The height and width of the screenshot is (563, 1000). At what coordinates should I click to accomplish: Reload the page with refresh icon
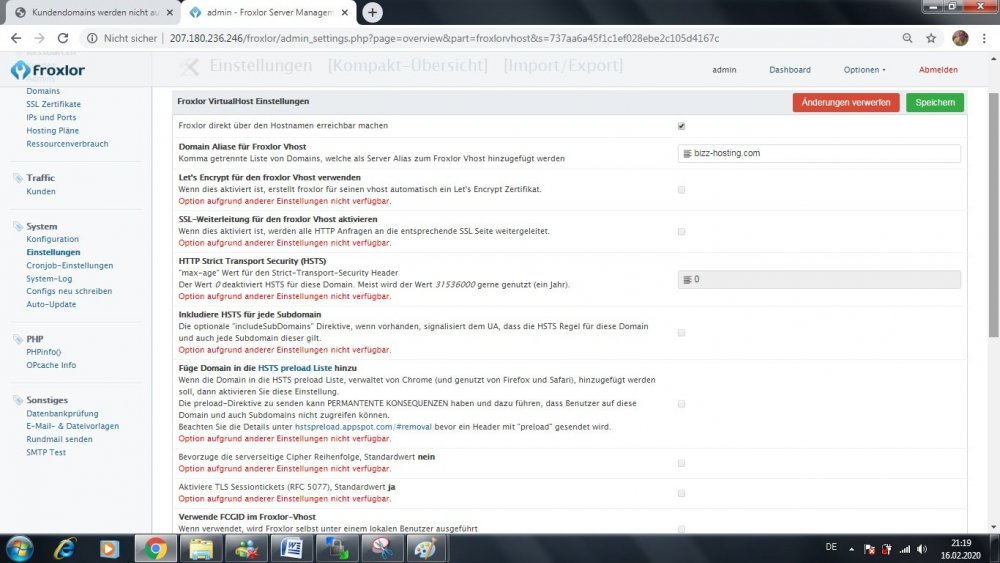(x=66, y=38)
